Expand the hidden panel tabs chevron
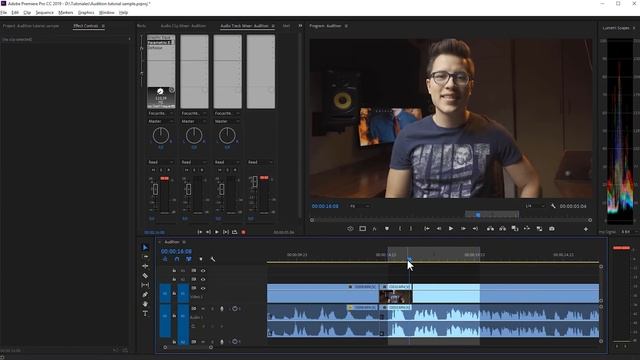The height and width of the screenshot is (360, 640). [x=300, y=26]
